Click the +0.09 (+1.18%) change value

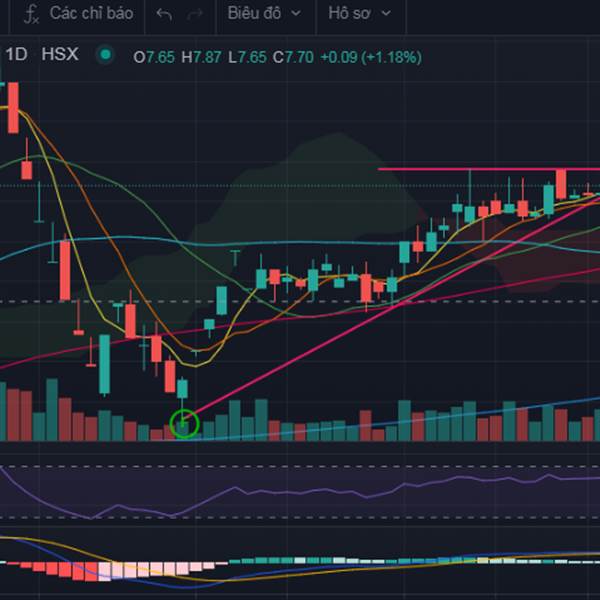click(371, 57)
